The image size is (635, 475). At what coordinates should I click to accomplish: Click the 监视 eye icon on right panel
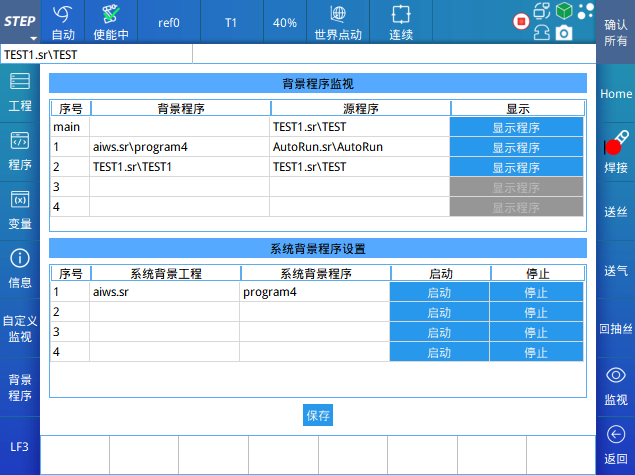pos(616,385)
